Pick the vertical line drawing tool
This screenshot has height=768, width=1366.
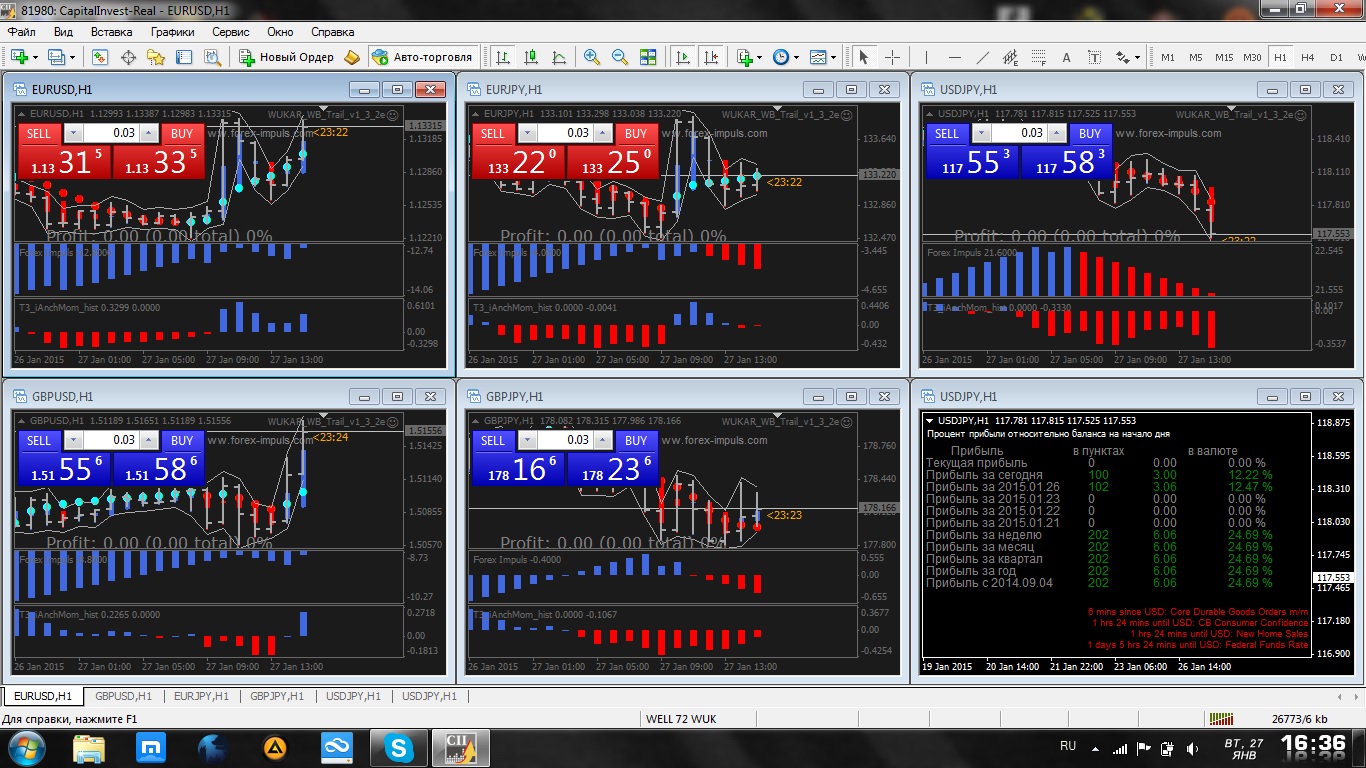point(926,57)
